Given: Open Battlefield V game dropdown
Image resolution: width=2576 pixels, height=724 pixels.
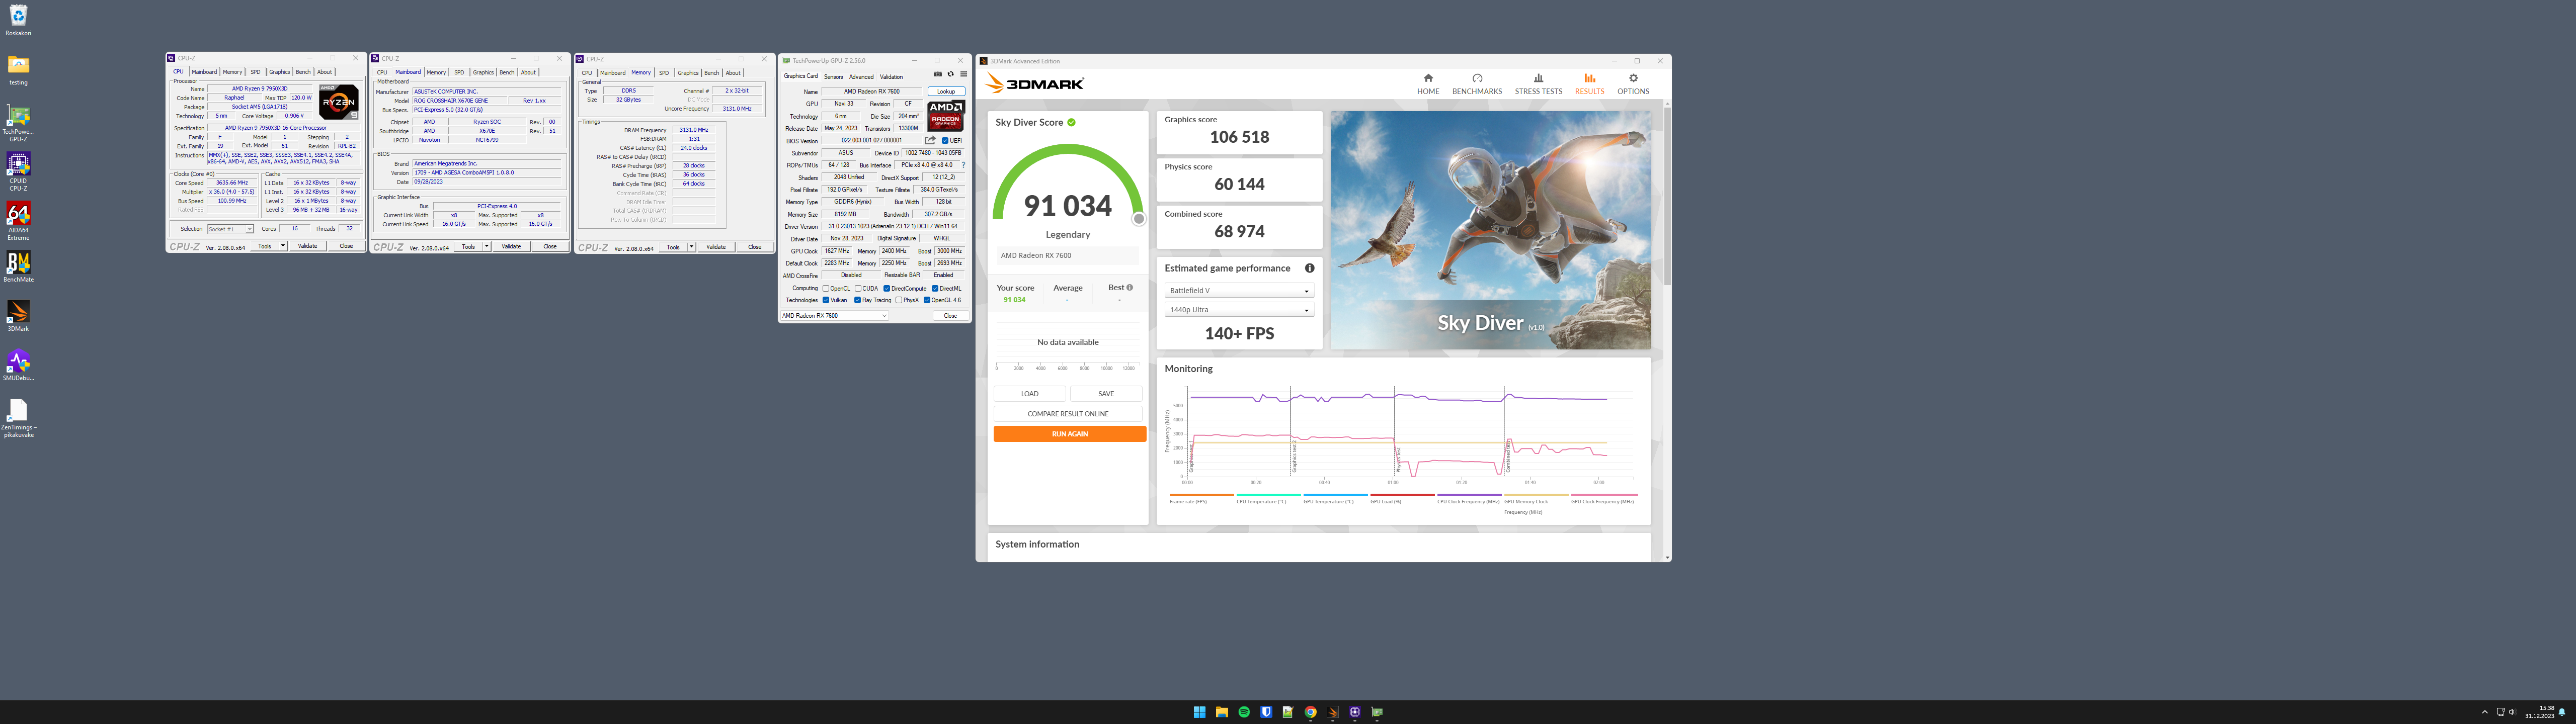Looking at the screenshot, I should tap(1239, 291).
